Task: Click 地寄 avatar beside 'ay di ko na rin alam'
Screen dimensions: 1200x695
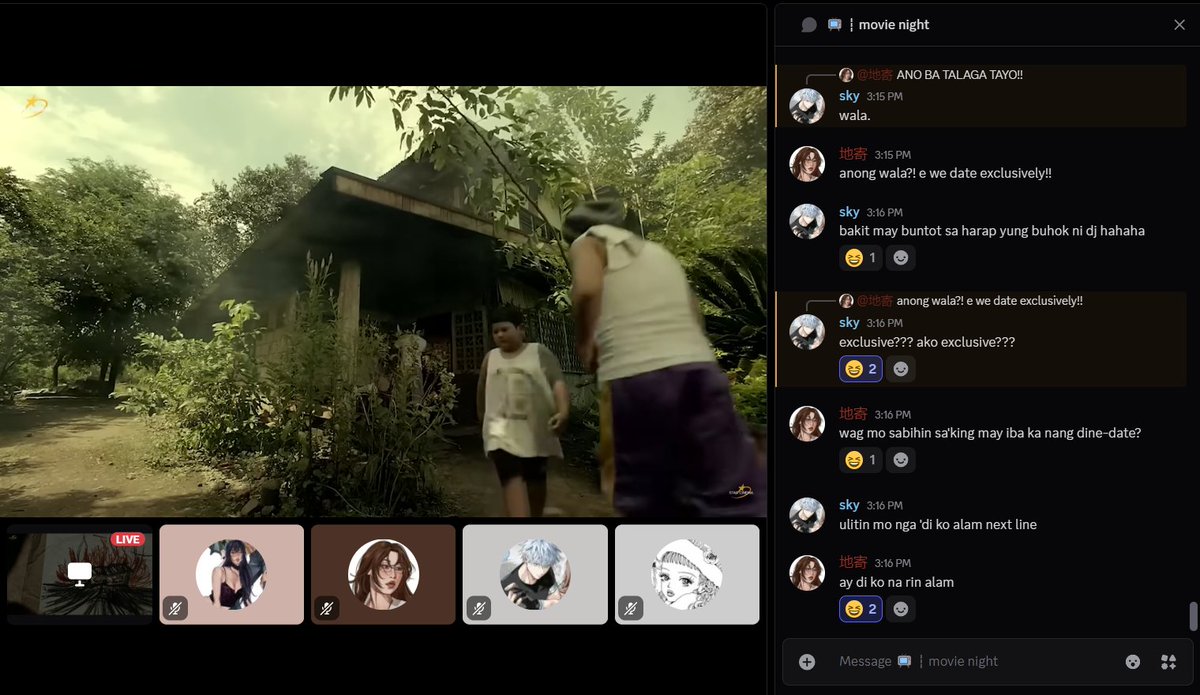Action: pos(808,572)
